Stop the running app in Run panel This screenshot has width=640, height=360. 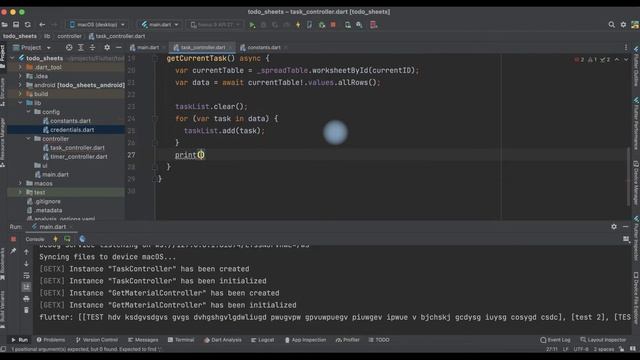(13, 239)
